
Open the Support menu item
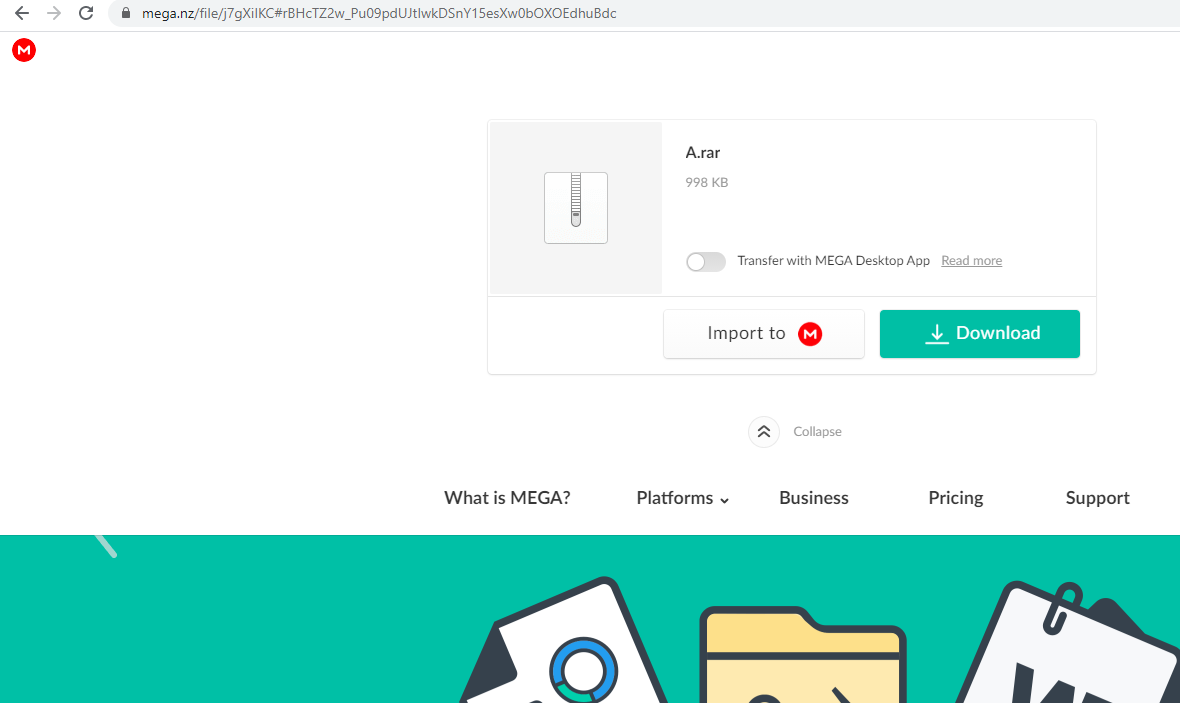[1097, 498]
